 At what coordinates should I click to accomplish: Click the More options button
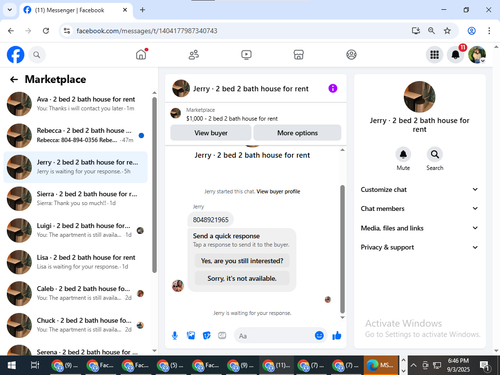point(297,133)
